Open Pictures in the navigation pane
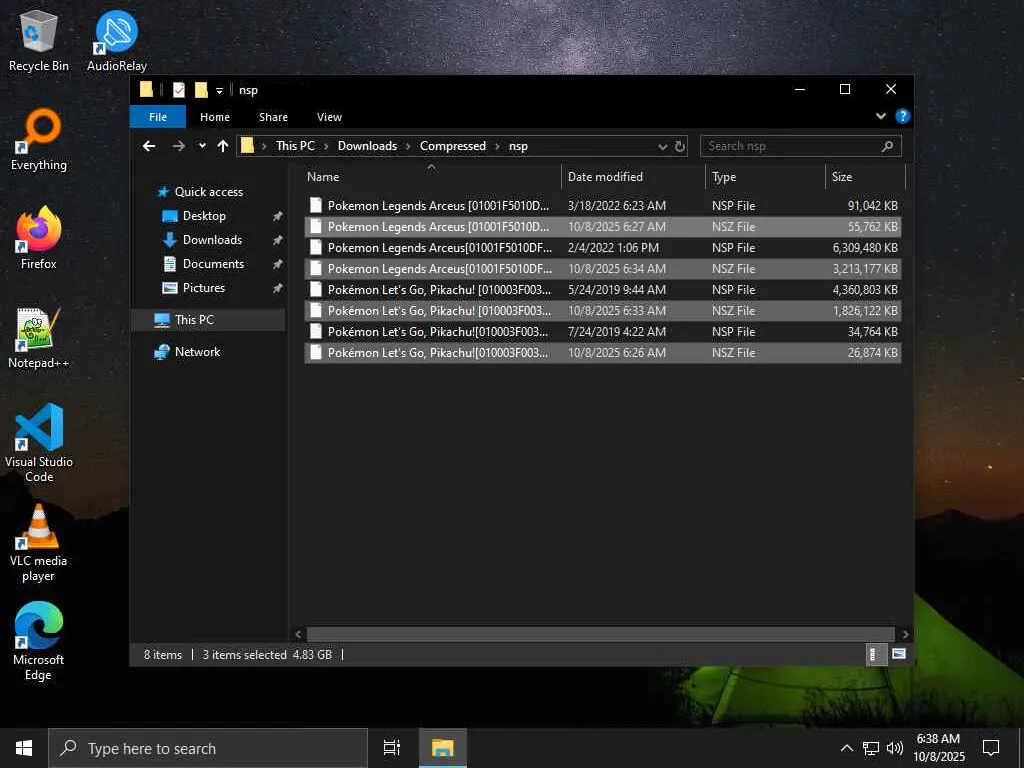 pos(203,288)
